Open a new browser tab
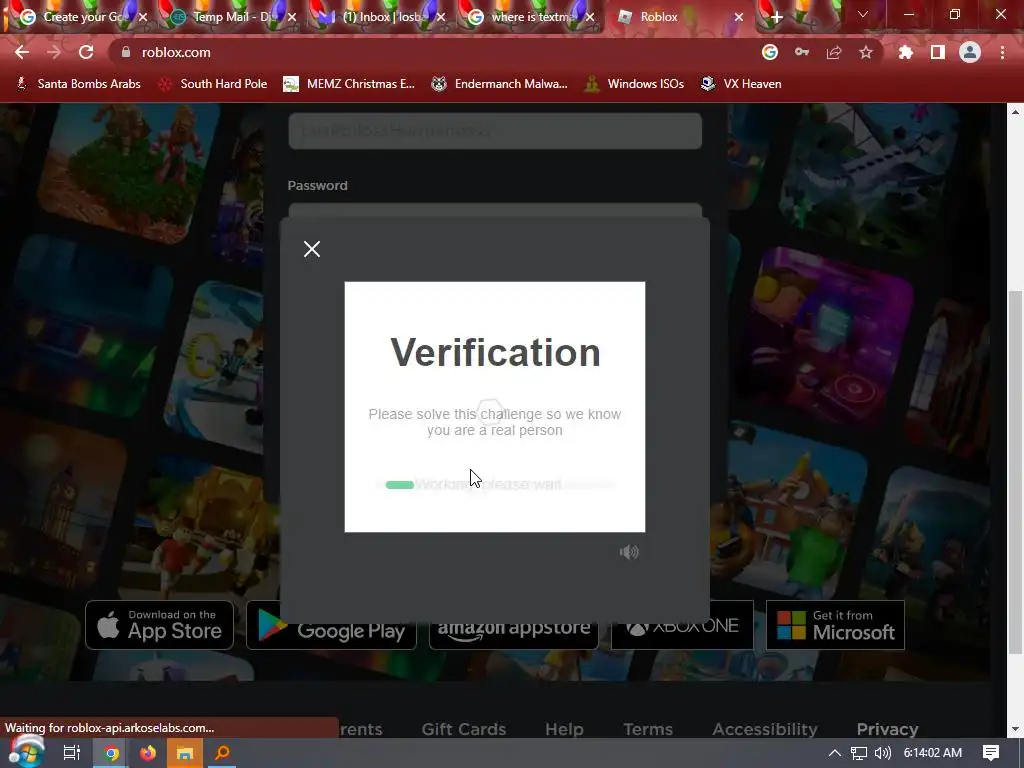 click(776, 18)
